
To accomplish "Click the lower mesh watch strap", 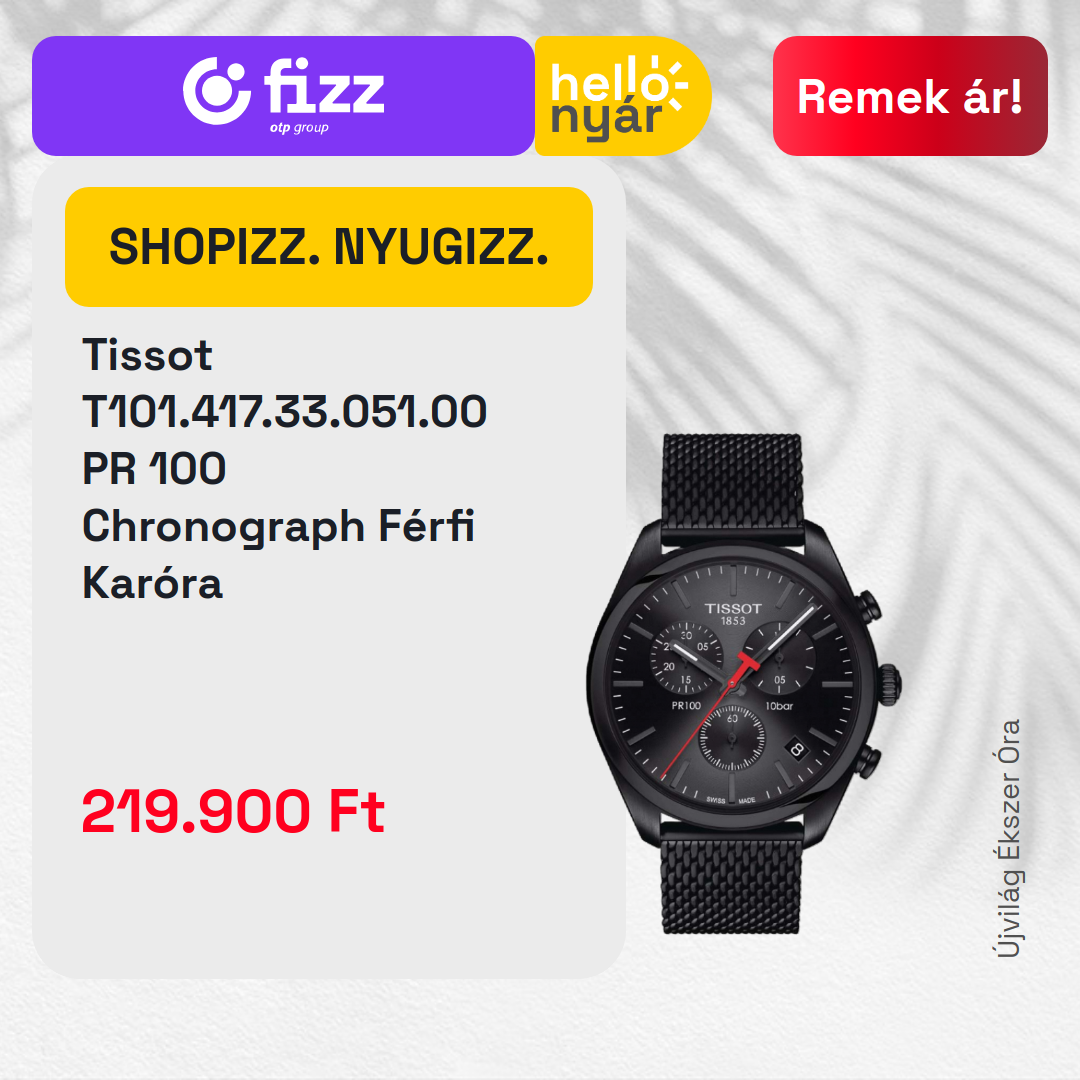I will (731, 880).
